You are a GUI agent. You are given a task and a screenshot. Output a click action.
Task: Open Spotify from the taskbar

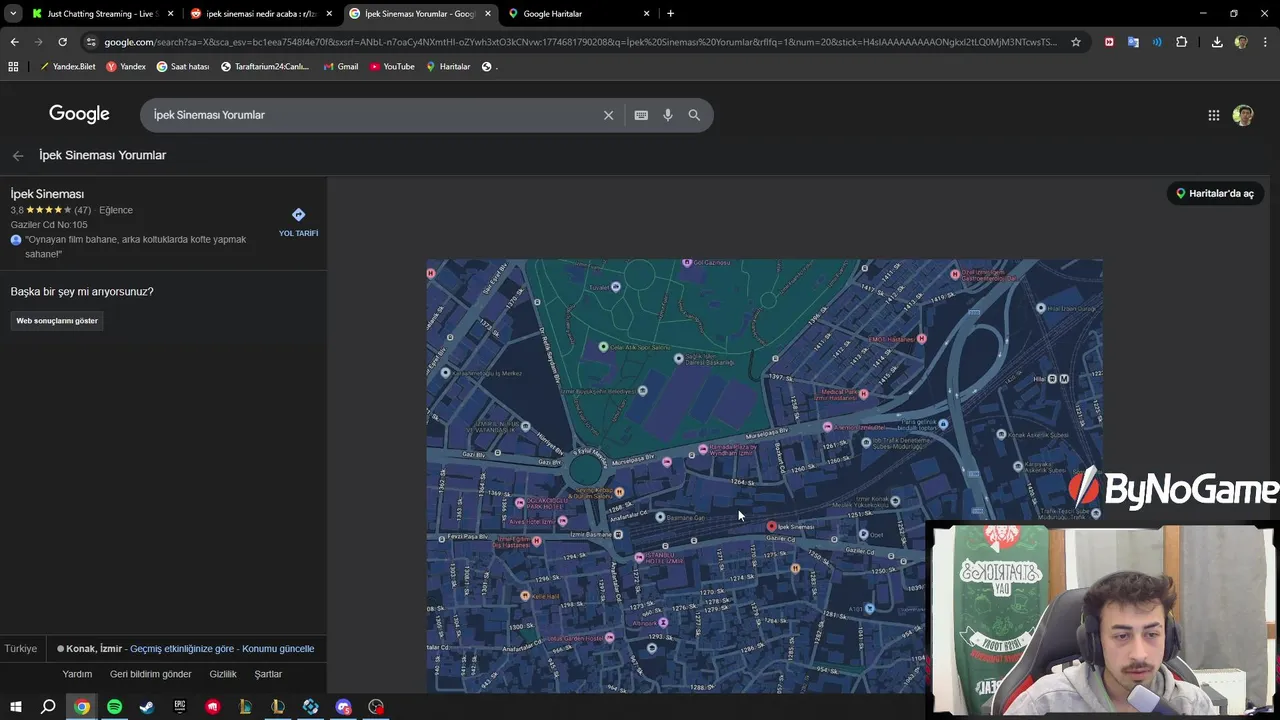coord(114,707)
